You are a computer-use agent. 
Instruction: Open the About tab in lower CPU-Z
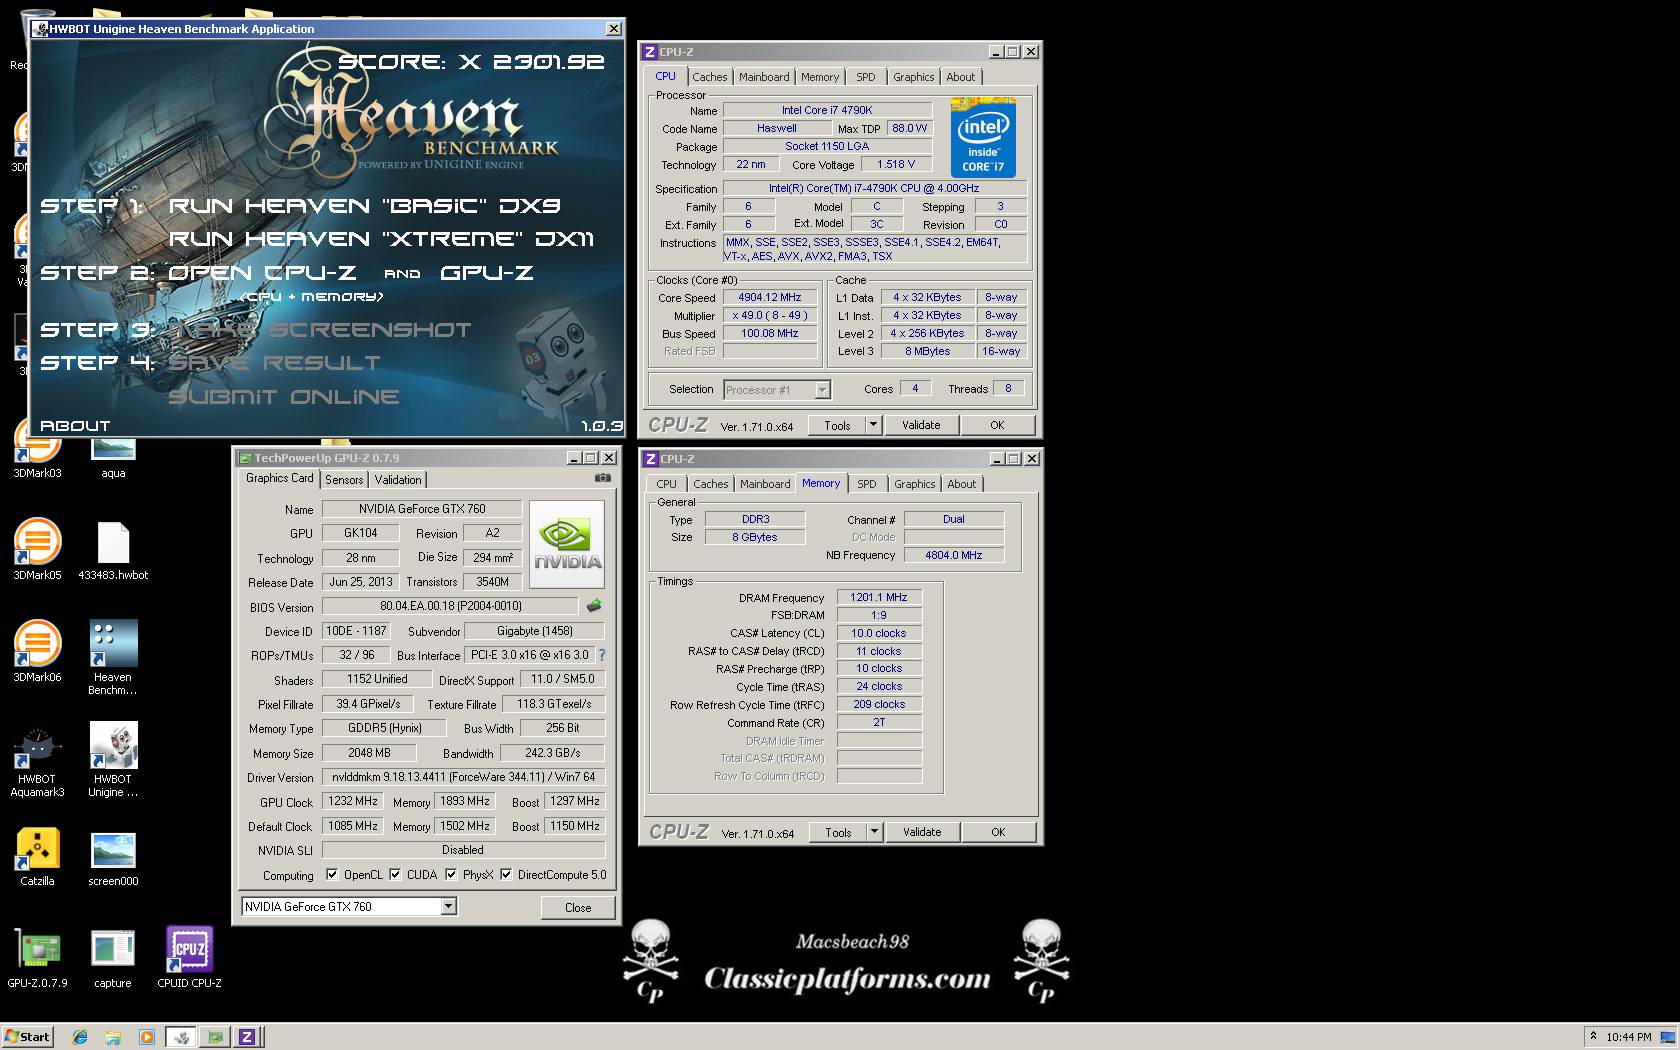pos(962,484)
